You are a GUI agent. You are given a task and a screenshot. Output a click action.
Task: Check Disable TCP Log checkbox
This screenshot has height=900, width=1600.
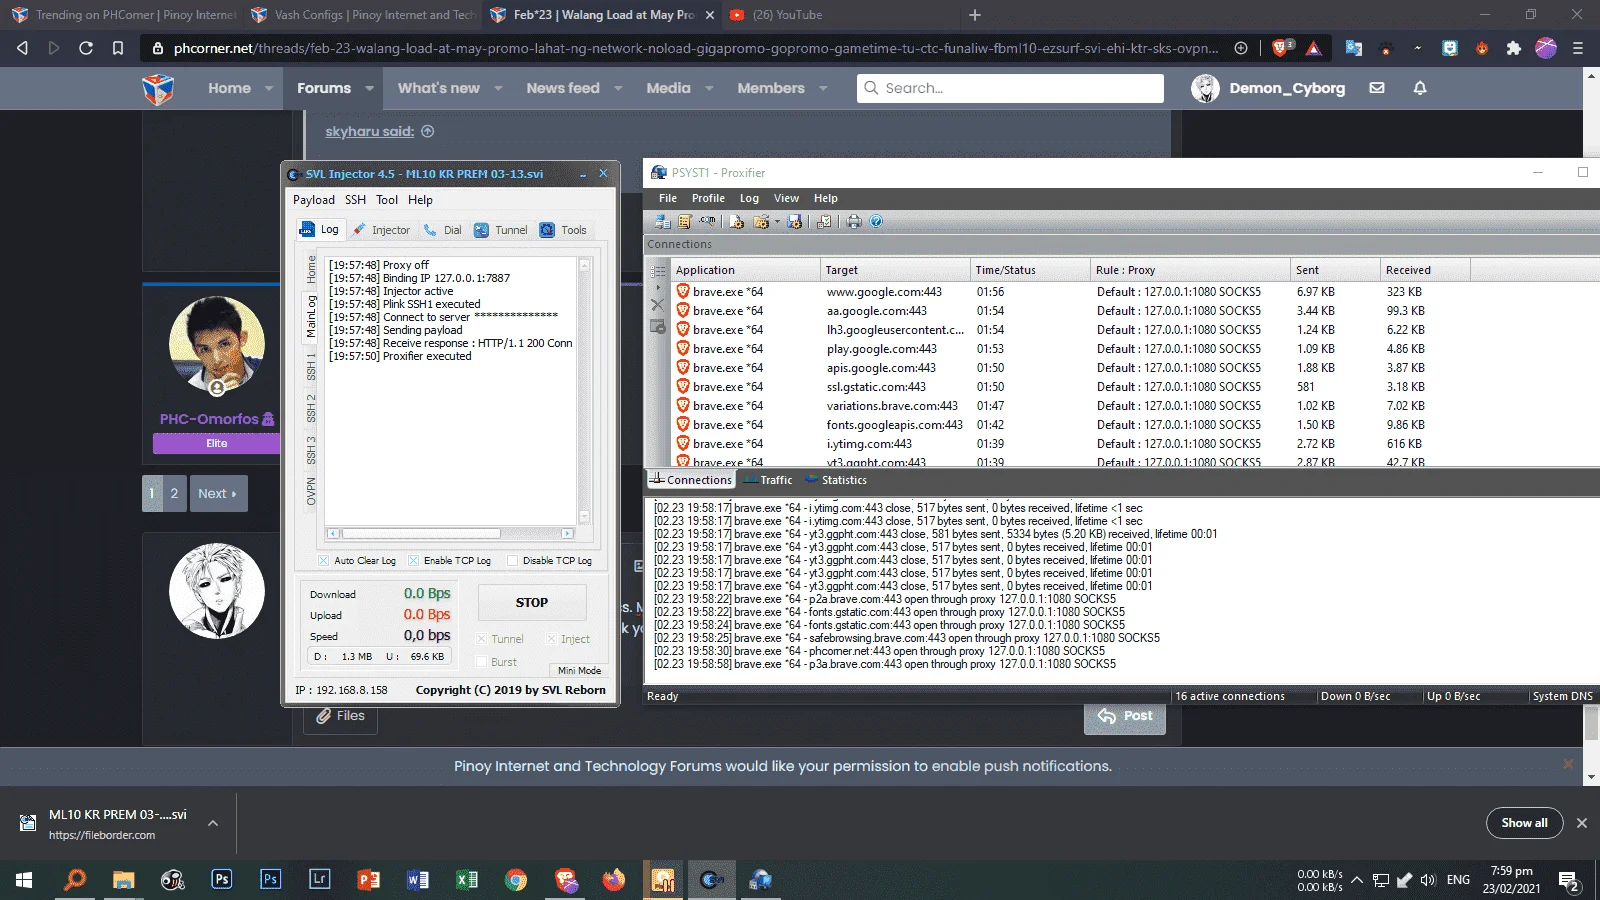point(512,561)
